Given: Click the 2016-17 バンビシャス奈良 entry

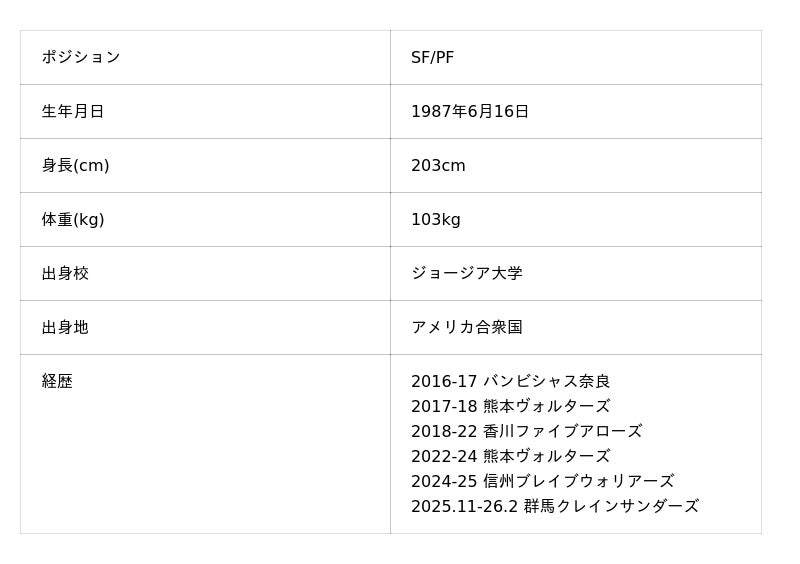Looking at the screenshot, I should point(510,382).
